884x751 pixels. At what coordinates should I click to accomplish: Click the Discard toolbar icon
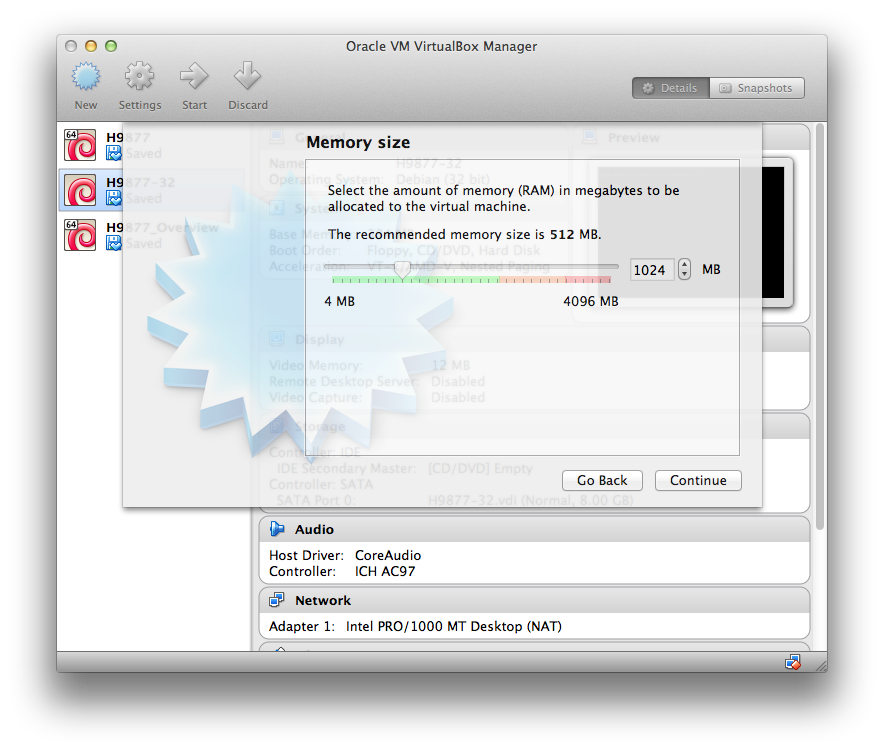pyautogui.click(x=247, y=76)
